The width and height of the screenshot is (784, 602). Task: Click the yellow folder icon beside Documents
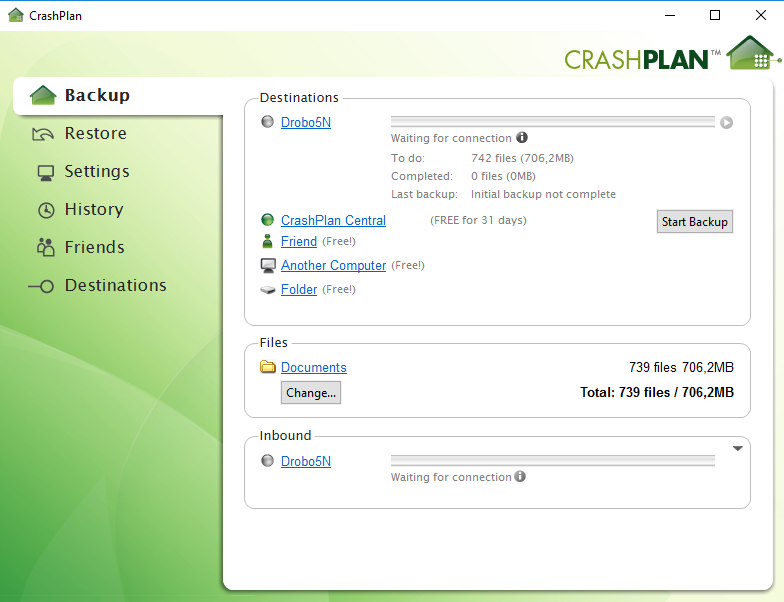click(x=268, y=366)
